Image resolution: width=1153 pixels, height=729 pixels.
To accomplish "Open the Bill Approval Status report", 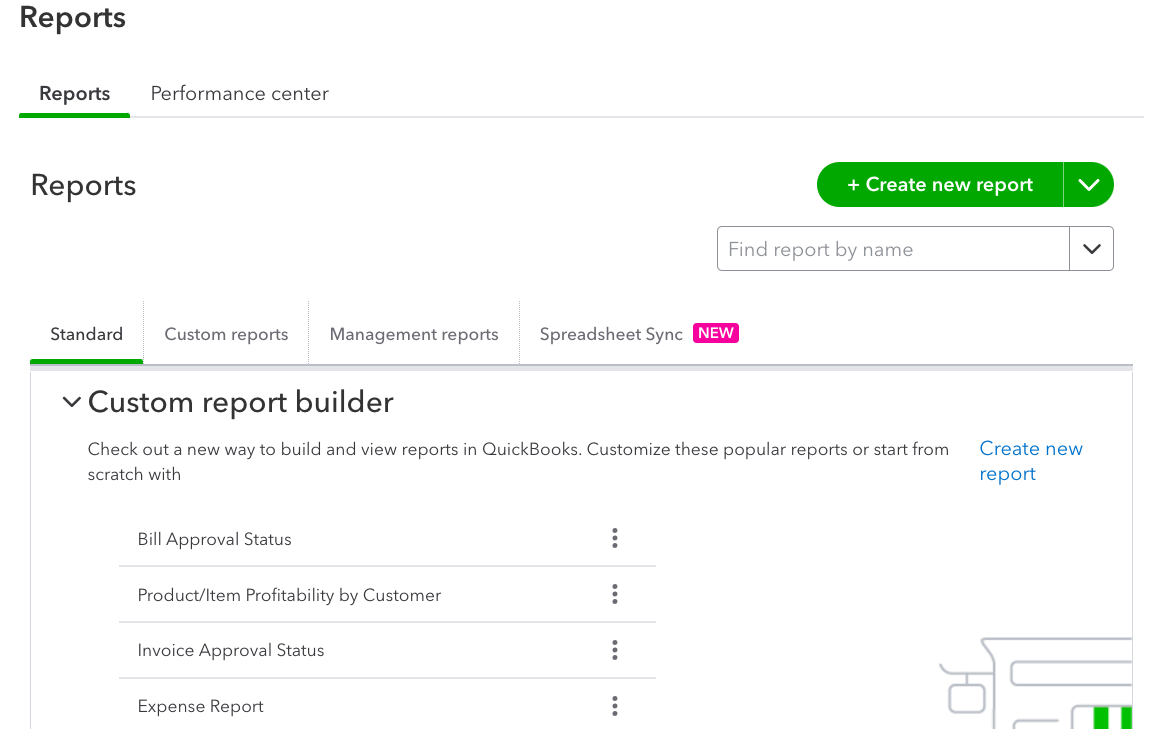I will 215,540.
